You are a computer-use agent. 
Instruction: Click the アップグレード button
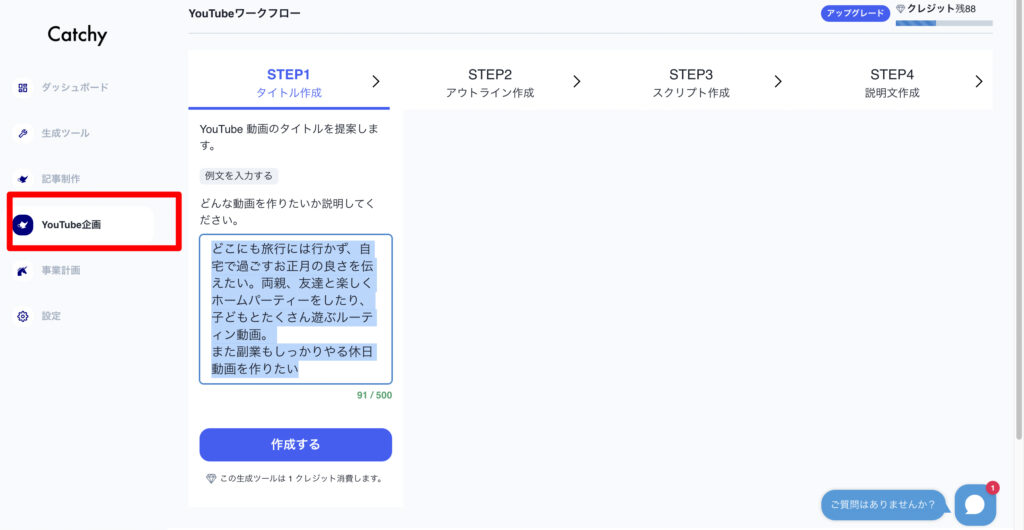point(855,13)
